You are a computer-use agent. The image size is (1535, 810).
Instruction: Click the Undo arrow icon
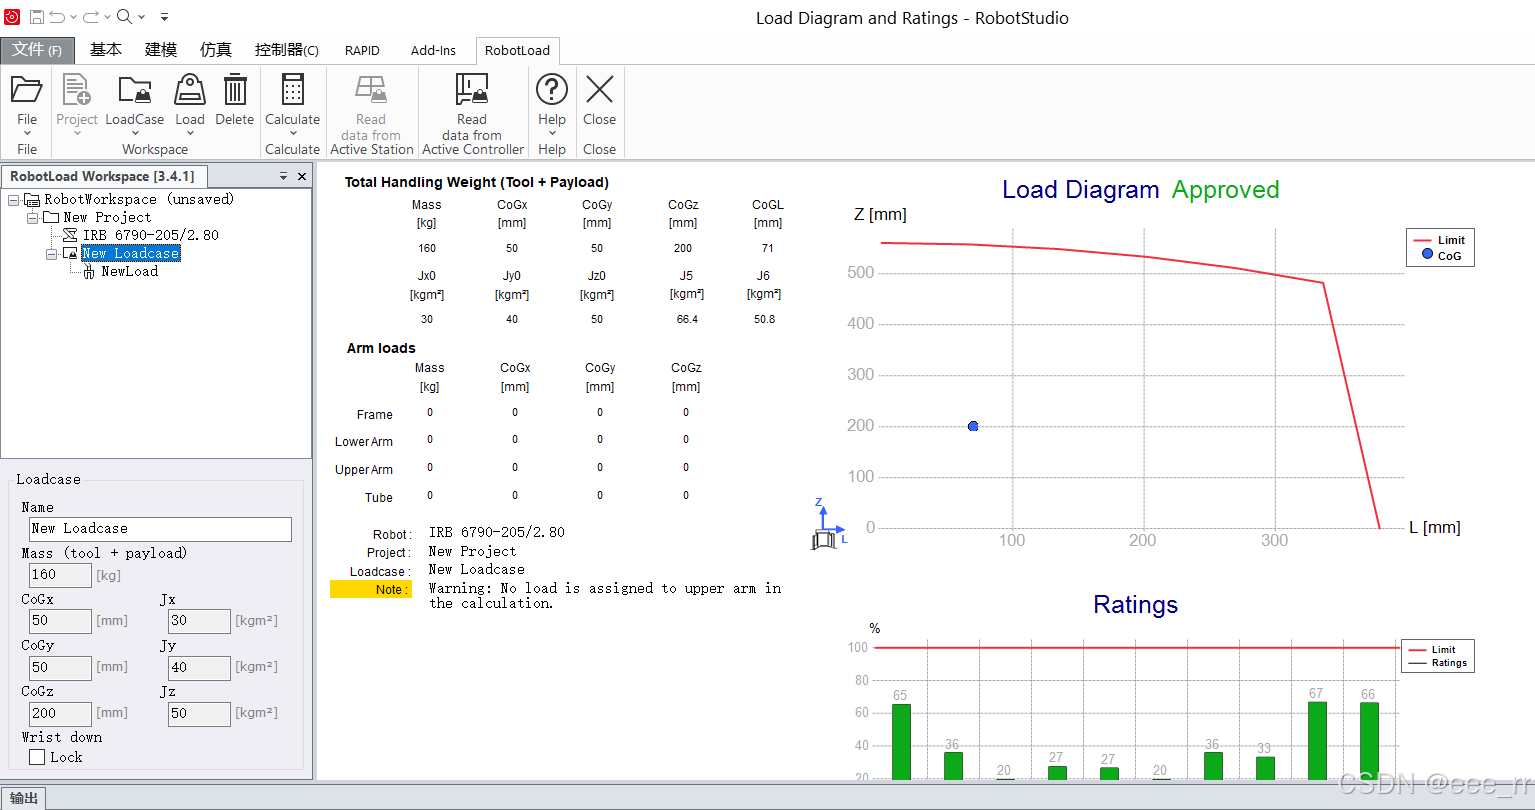click(57, 17)
